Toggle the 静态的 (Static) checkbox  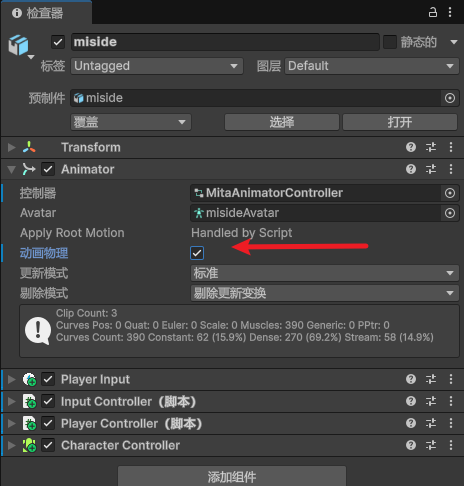390,42
